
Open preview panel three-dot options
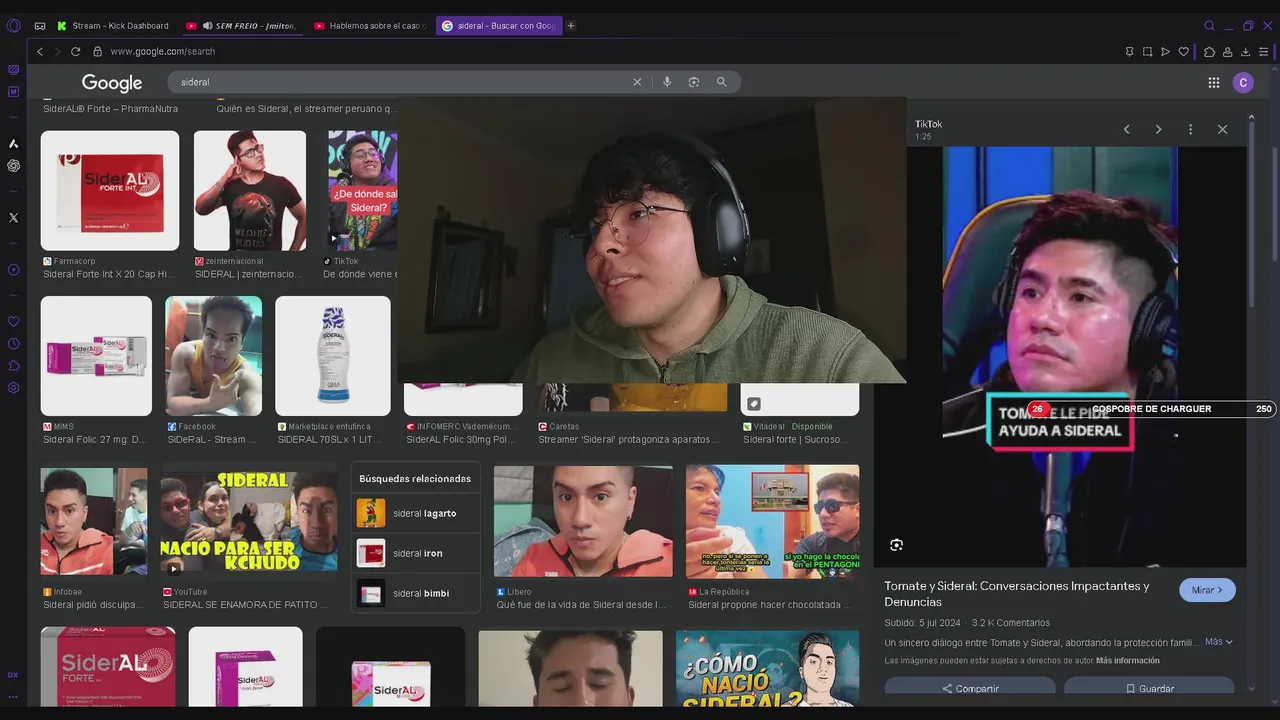(x=1190, y=129)
